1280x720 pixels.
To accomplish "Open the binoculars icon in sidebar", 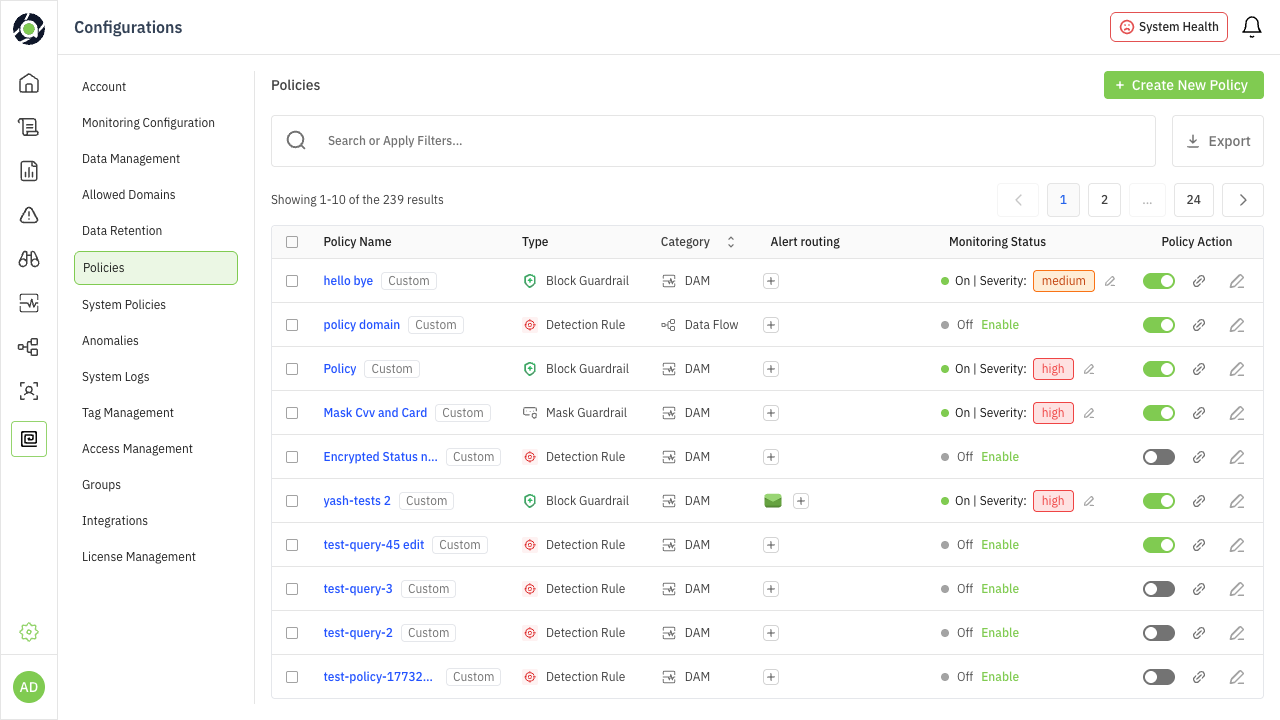I will 29,259.
